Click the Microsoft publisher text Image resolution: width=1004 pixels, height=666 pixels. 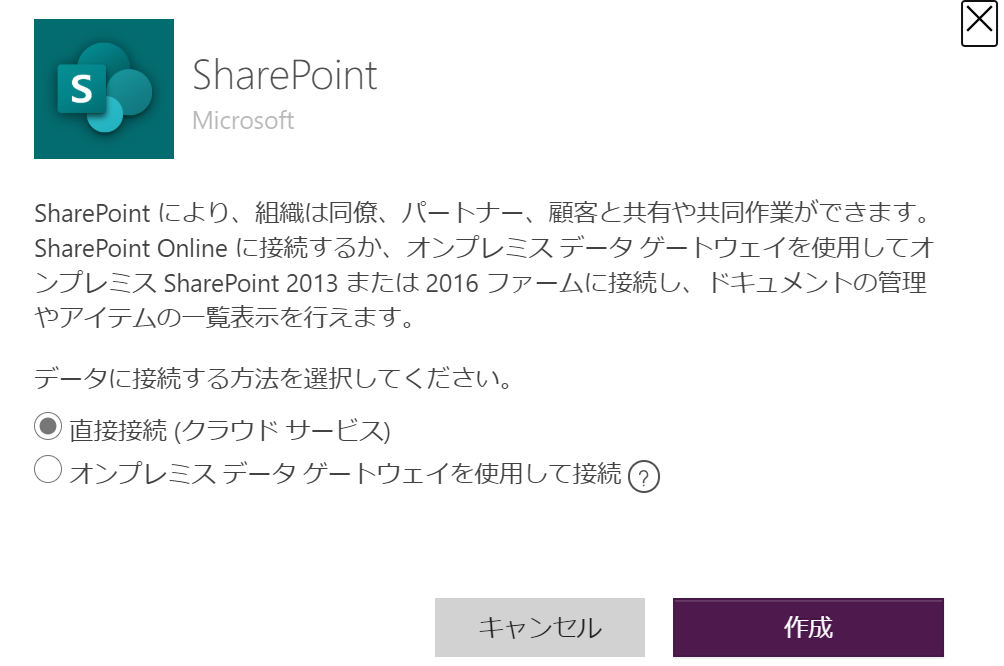[243, 120]
